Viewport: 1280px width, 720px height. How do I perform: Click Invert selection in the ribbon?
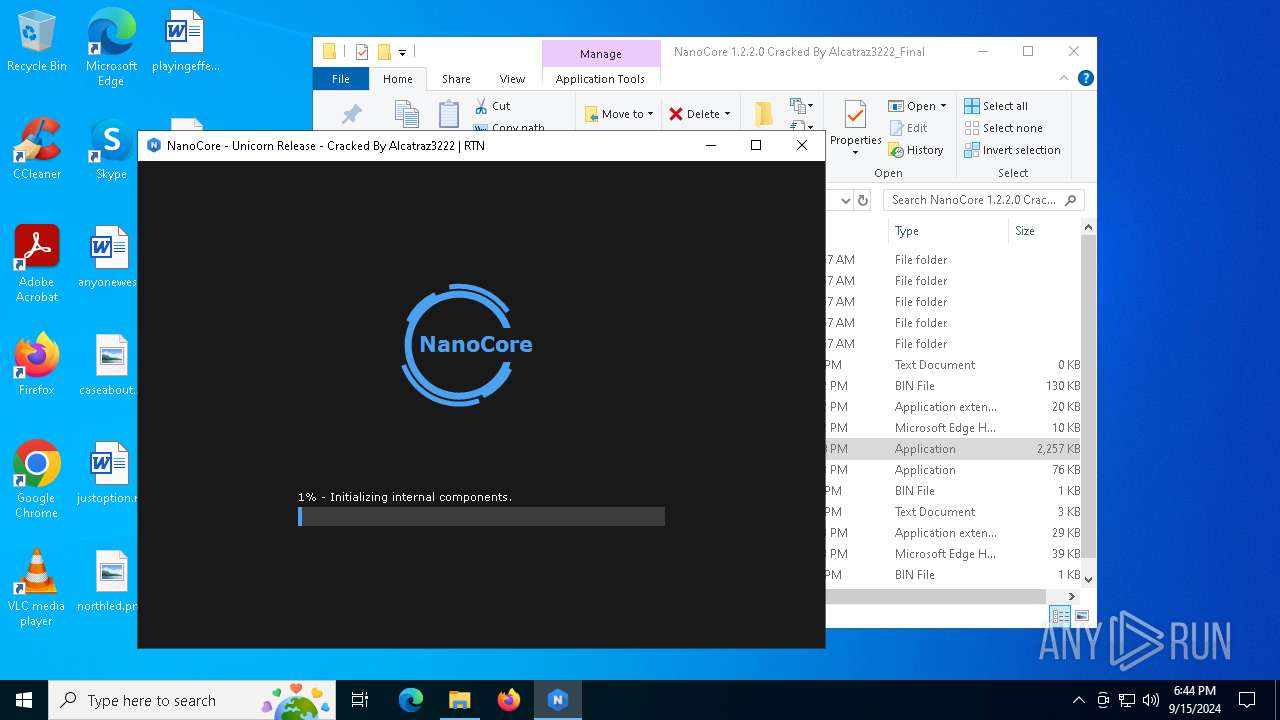click(1012, 150)
